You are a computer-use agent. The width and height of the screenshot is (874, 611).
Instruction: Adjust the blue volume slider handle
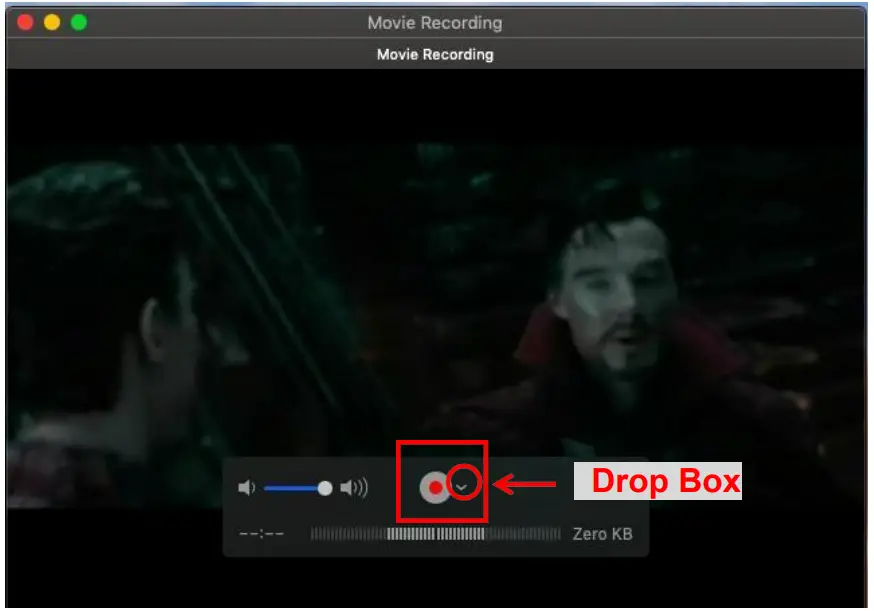325,488
